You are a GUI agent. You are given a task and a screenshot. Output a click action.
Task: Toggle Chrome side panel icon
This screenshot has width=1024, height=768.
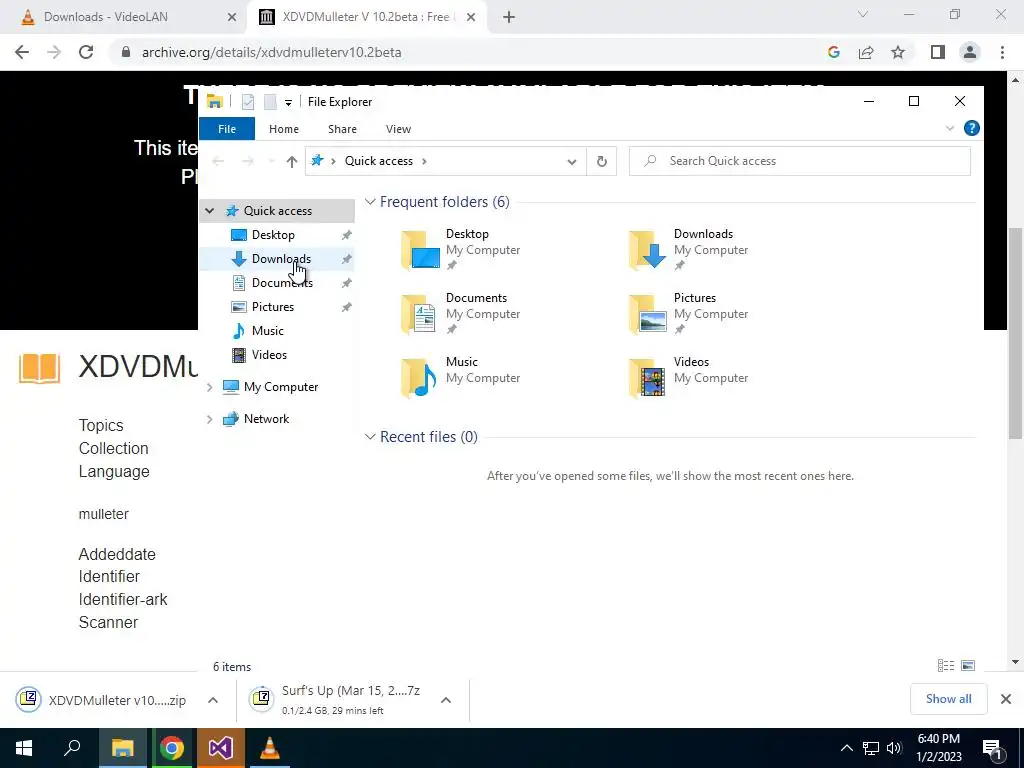point(938,52)
